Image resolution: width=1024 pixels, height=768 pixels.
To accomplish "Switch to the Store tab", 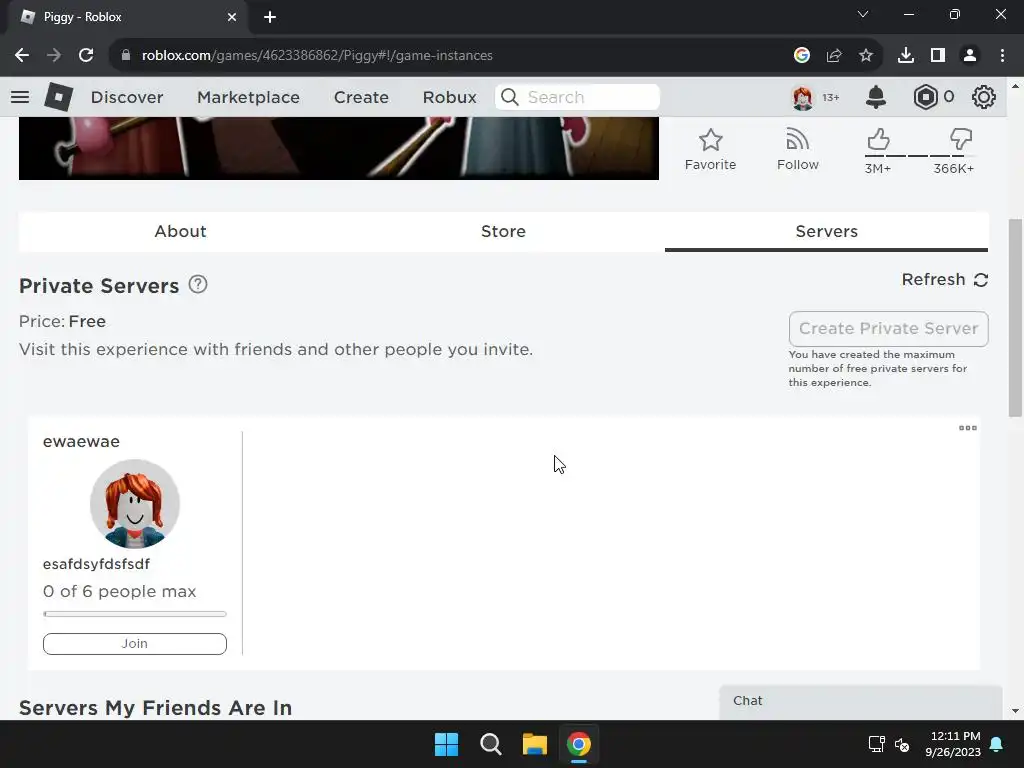I will click(x=504, y=231).
